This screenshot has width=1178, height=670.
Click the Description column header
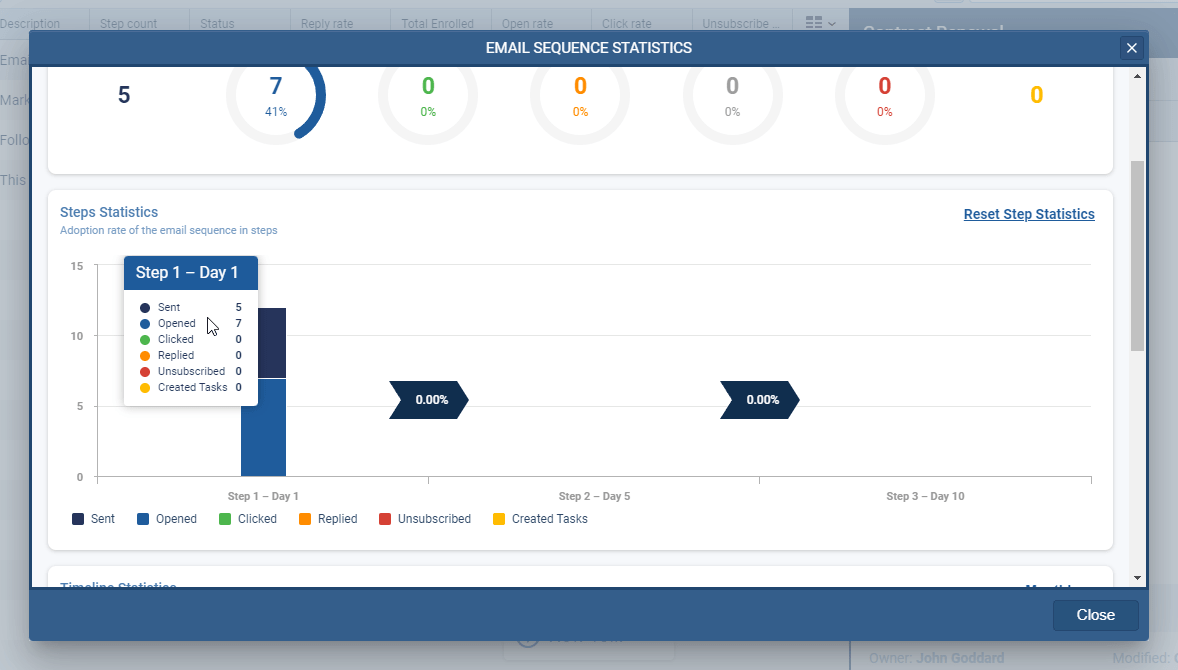click(32, 22)
